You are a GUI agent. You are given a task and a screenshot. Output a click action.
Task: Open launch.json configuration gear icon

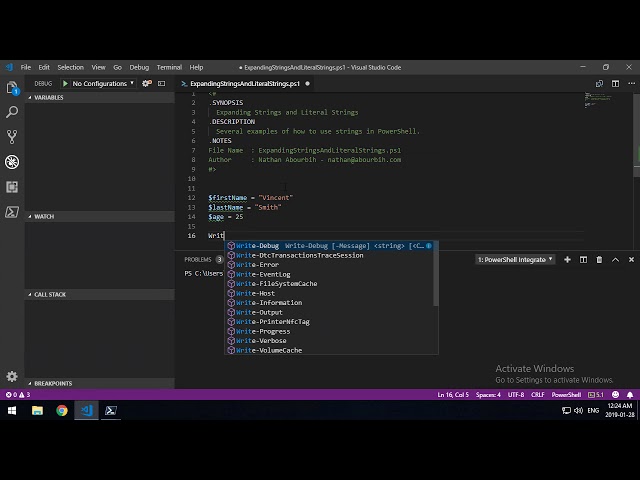147,83
